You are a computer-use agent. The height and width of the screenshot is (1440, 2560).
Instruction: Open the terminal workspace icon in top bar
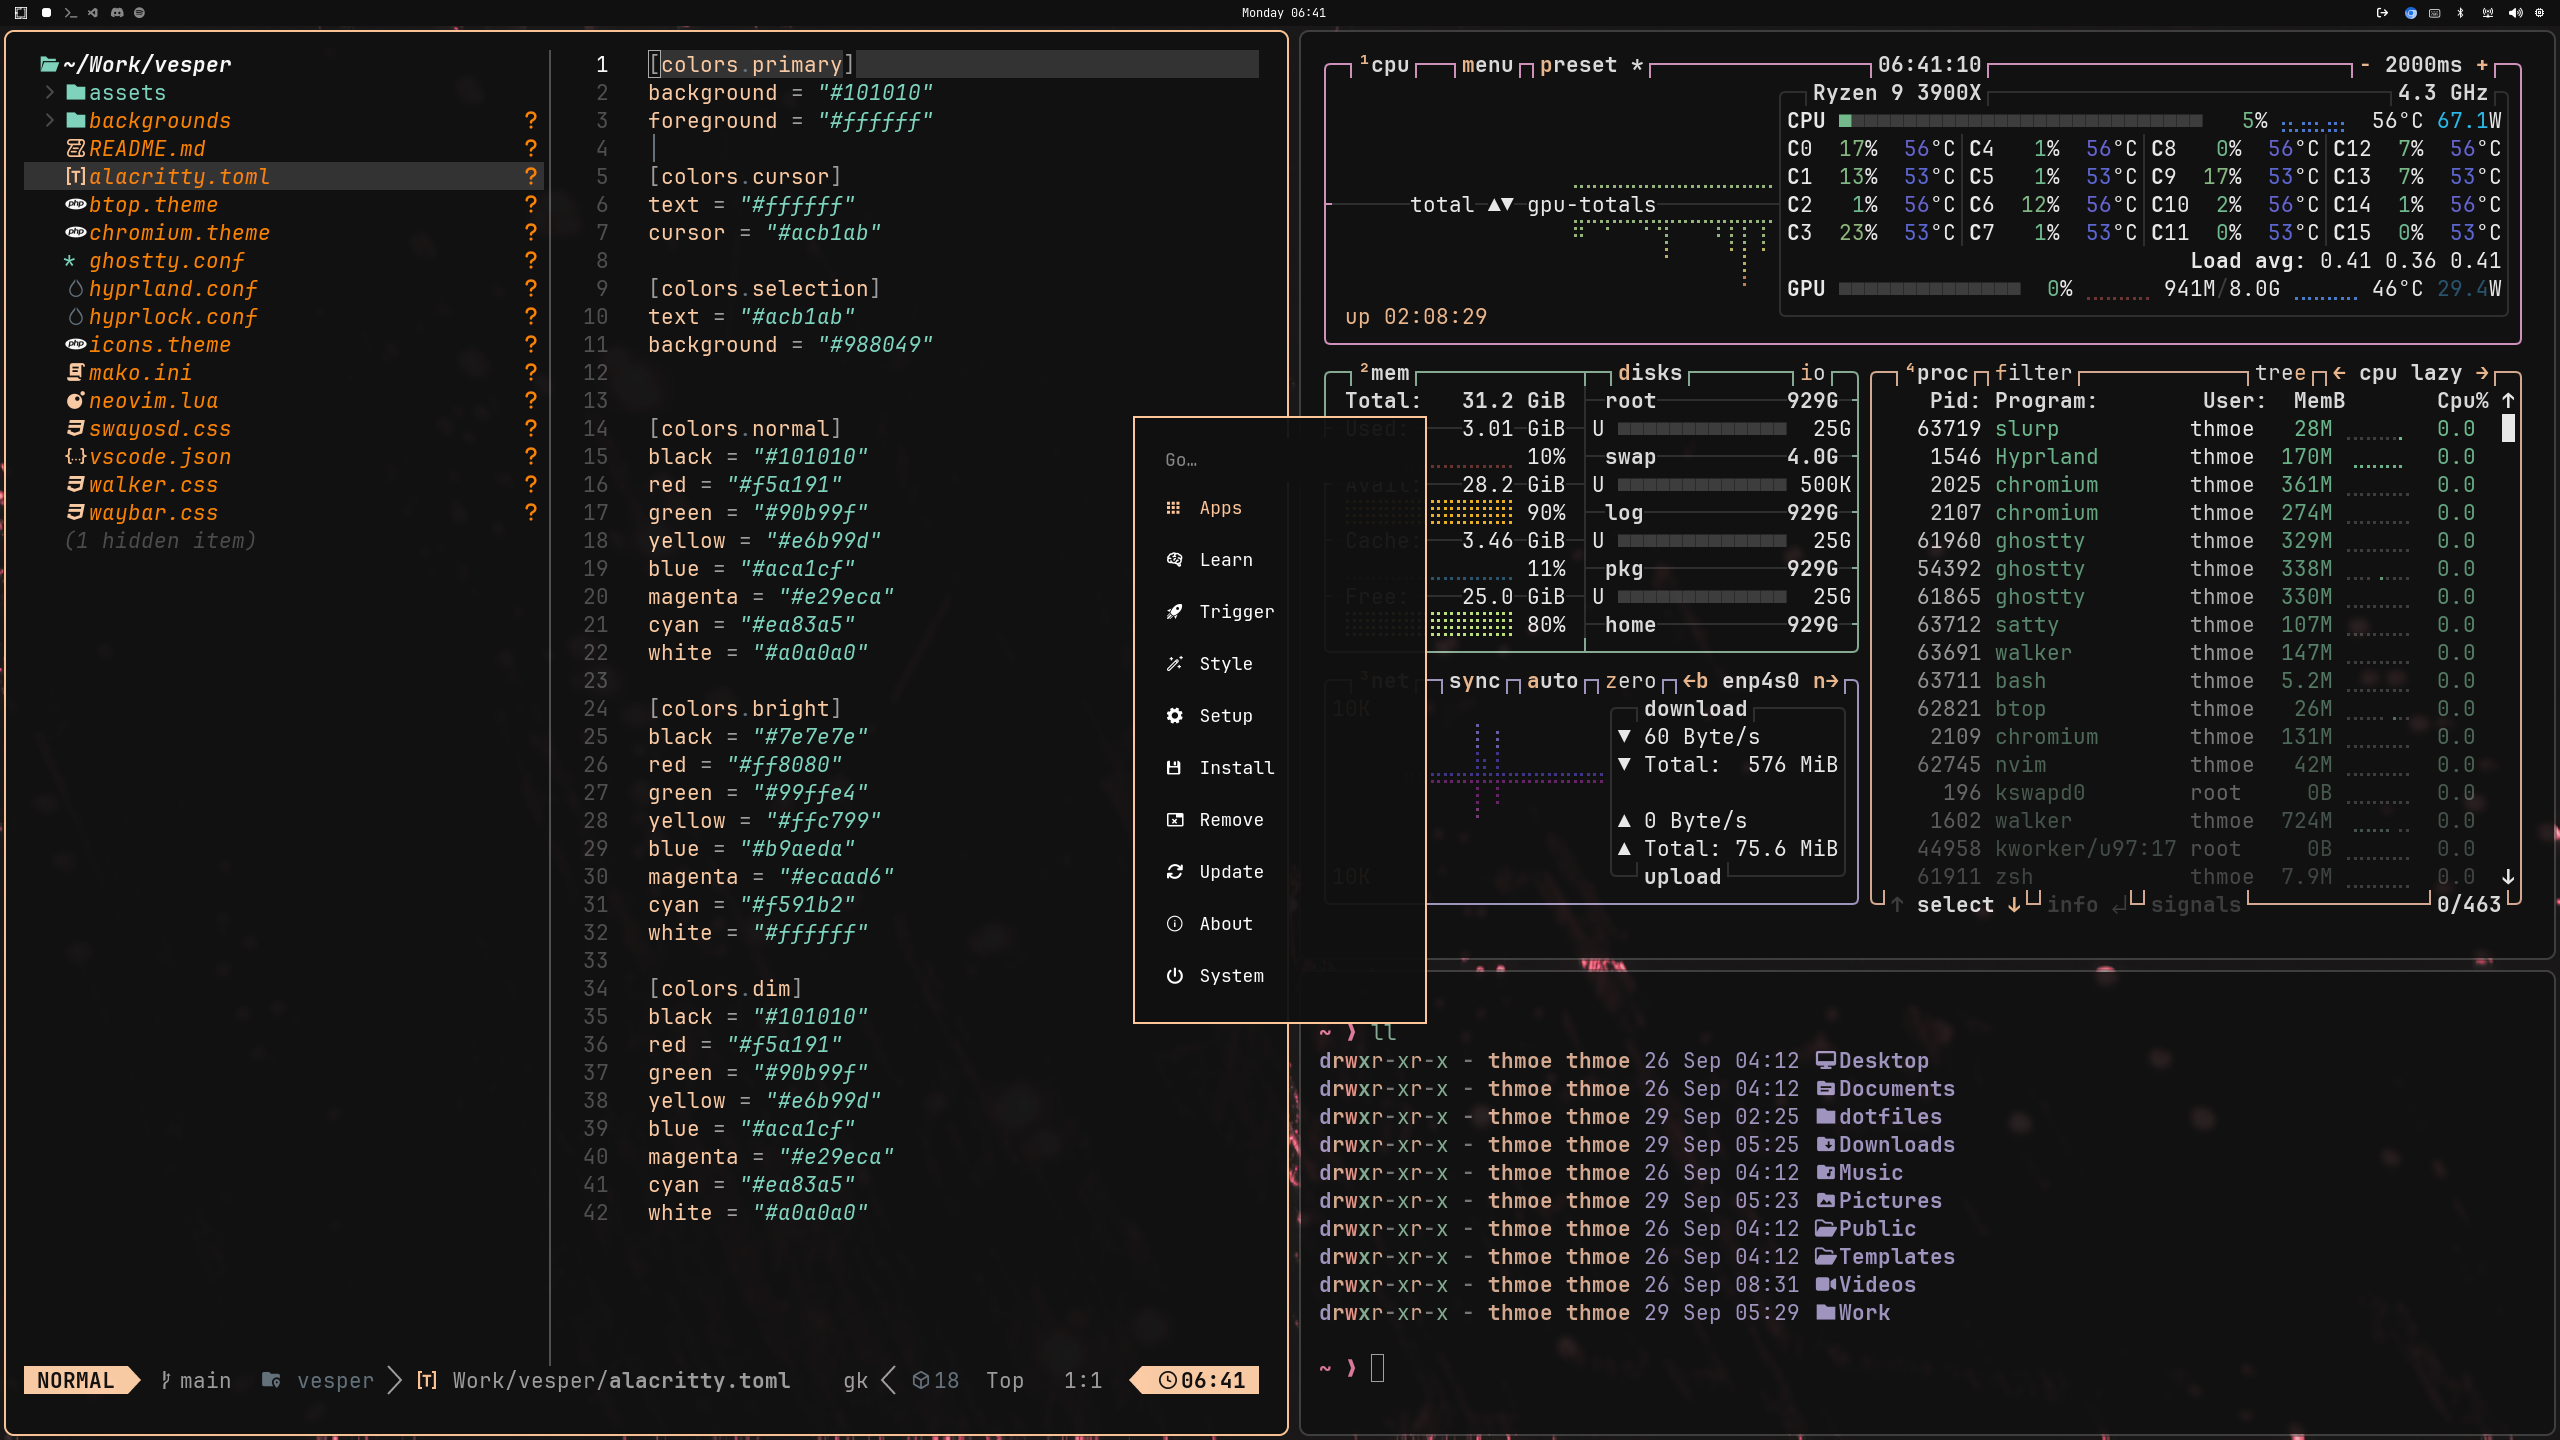tap(70, 13)
